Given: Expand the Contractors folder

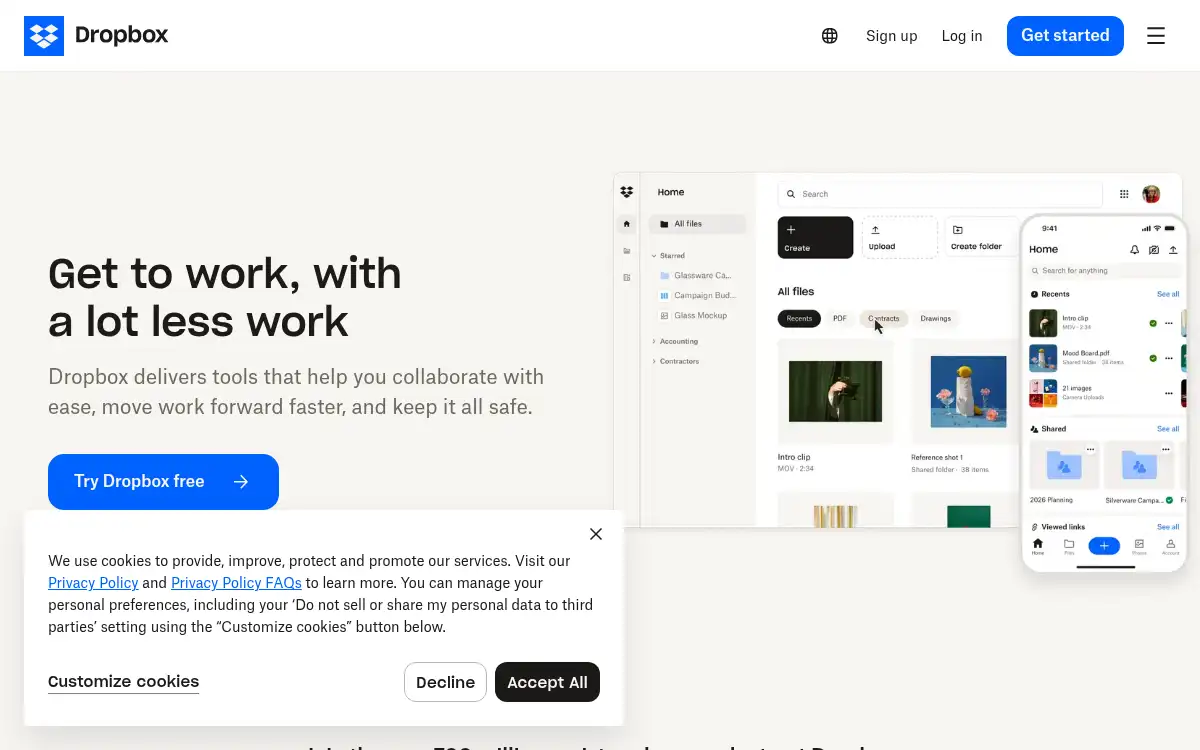Looking at the screenshot, I should [x=654, y=362].
